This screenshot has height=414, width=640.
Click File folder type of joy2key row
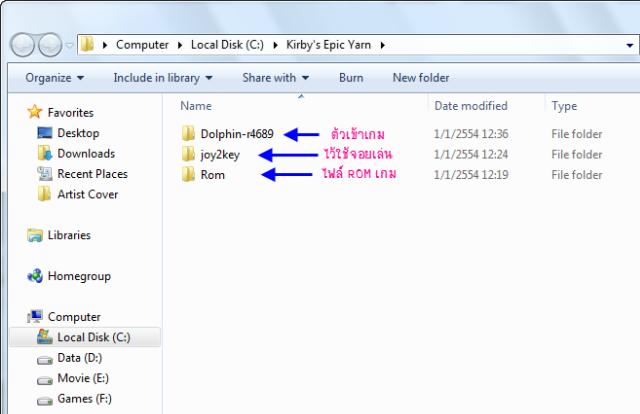[576, 154]
